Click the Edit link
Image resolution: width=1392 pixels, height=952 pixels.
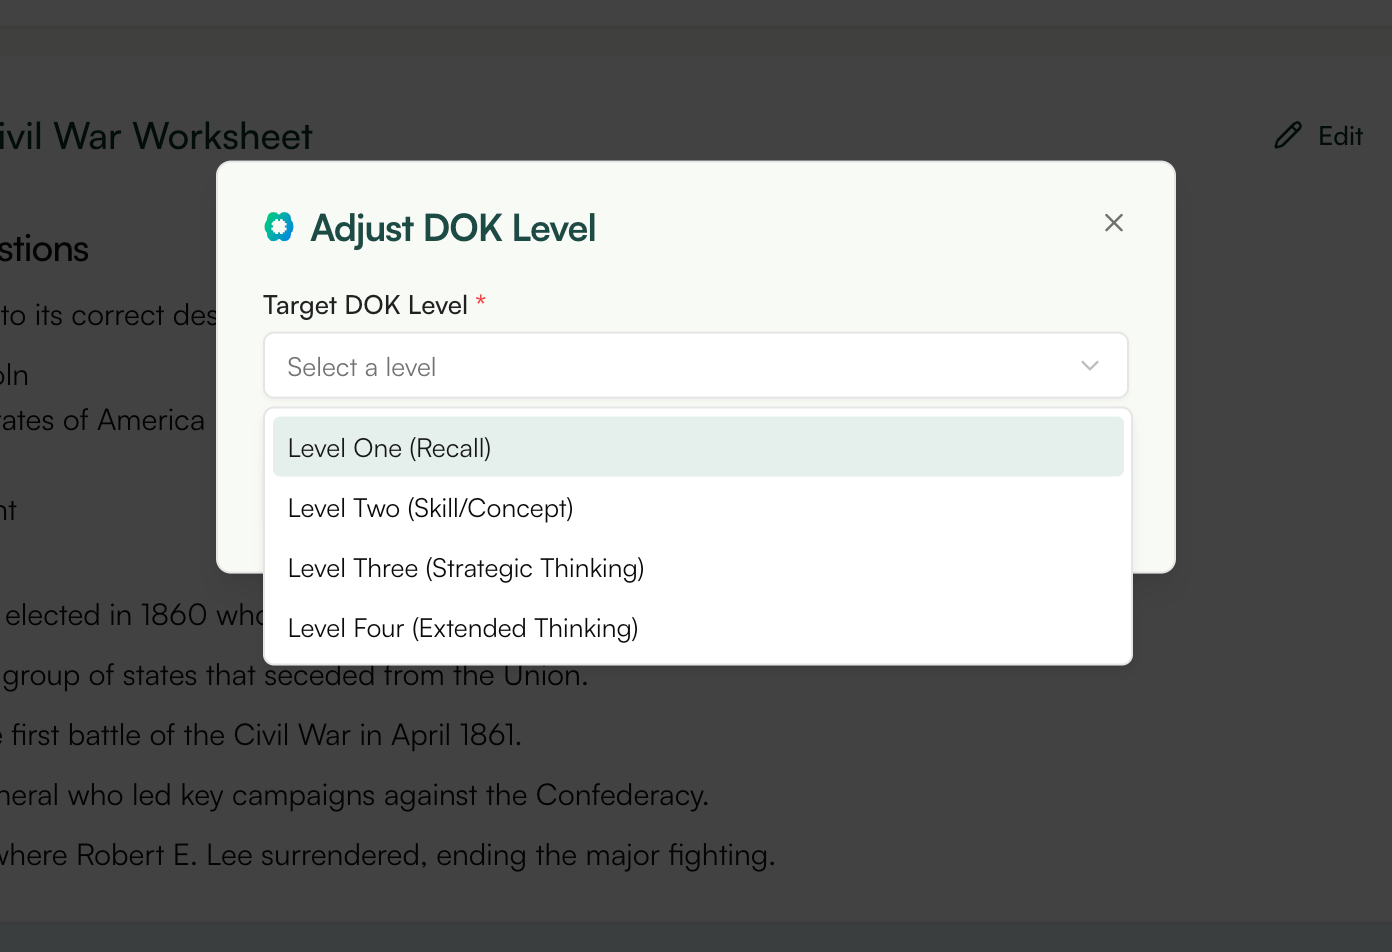click(1340, 135)
